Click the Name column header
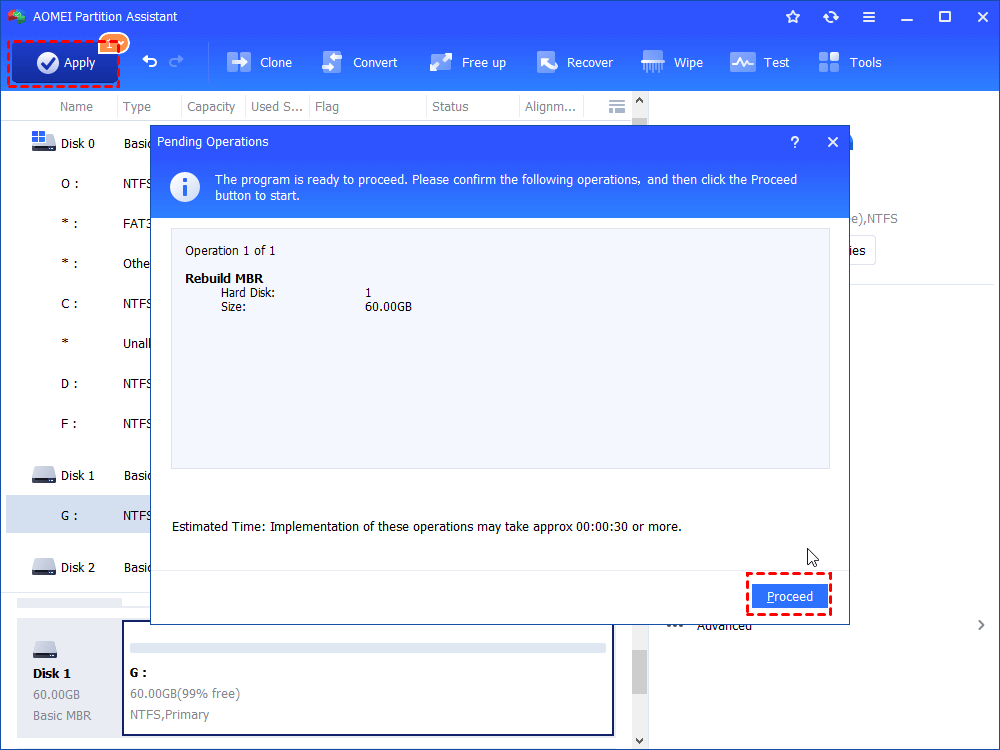Viewport: 1000px width, 750px height. coord(77,107)
